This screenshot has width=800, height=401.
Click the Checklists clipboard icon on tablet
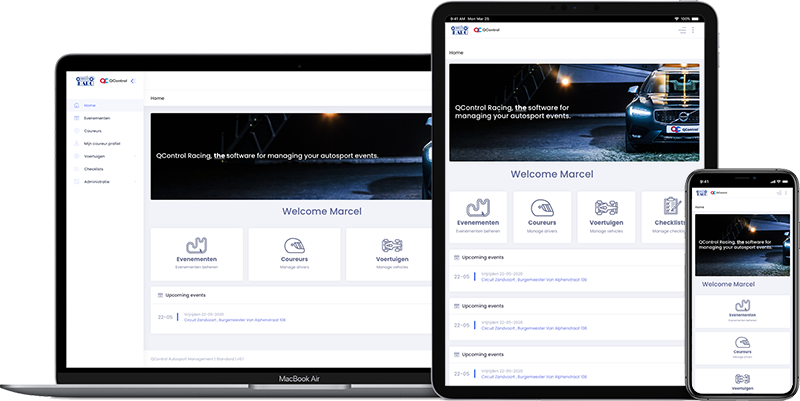pos(672,206)
